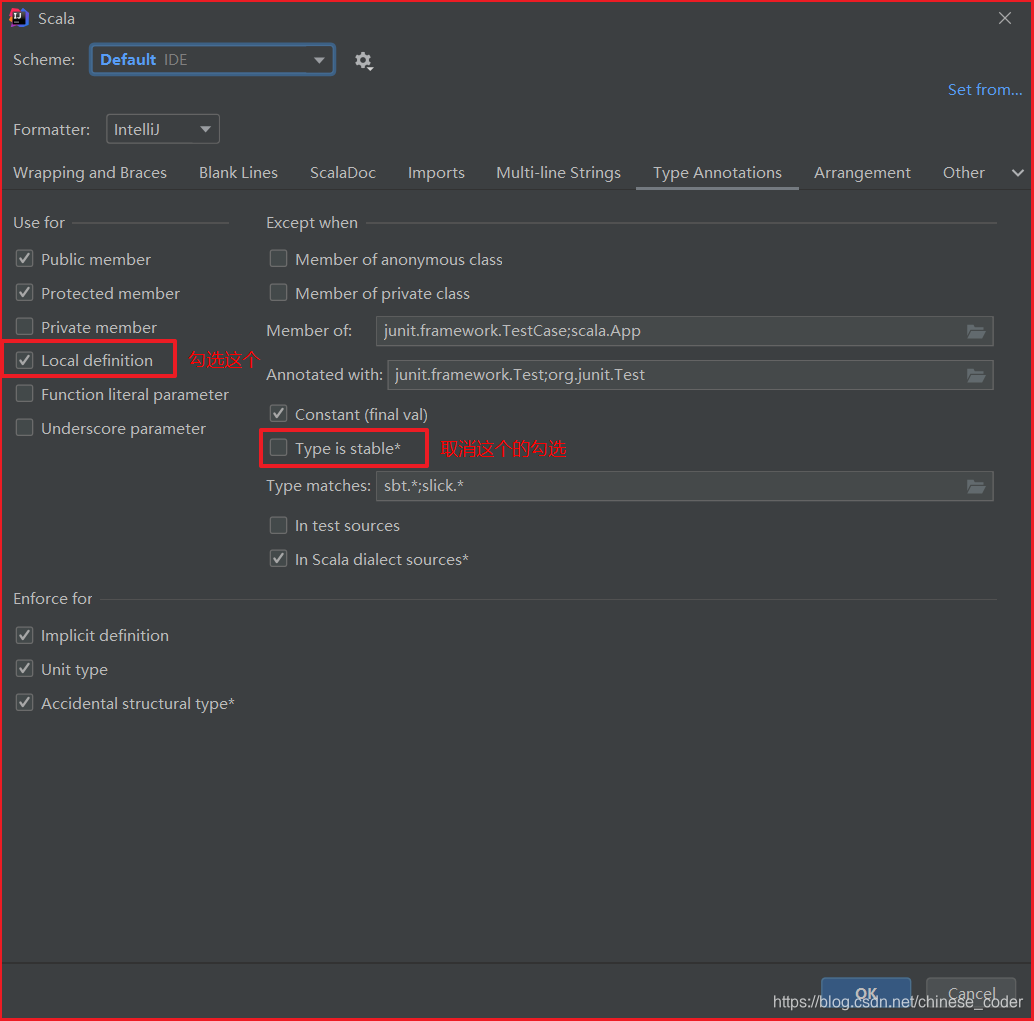Open the Other tab

(963, 173)
